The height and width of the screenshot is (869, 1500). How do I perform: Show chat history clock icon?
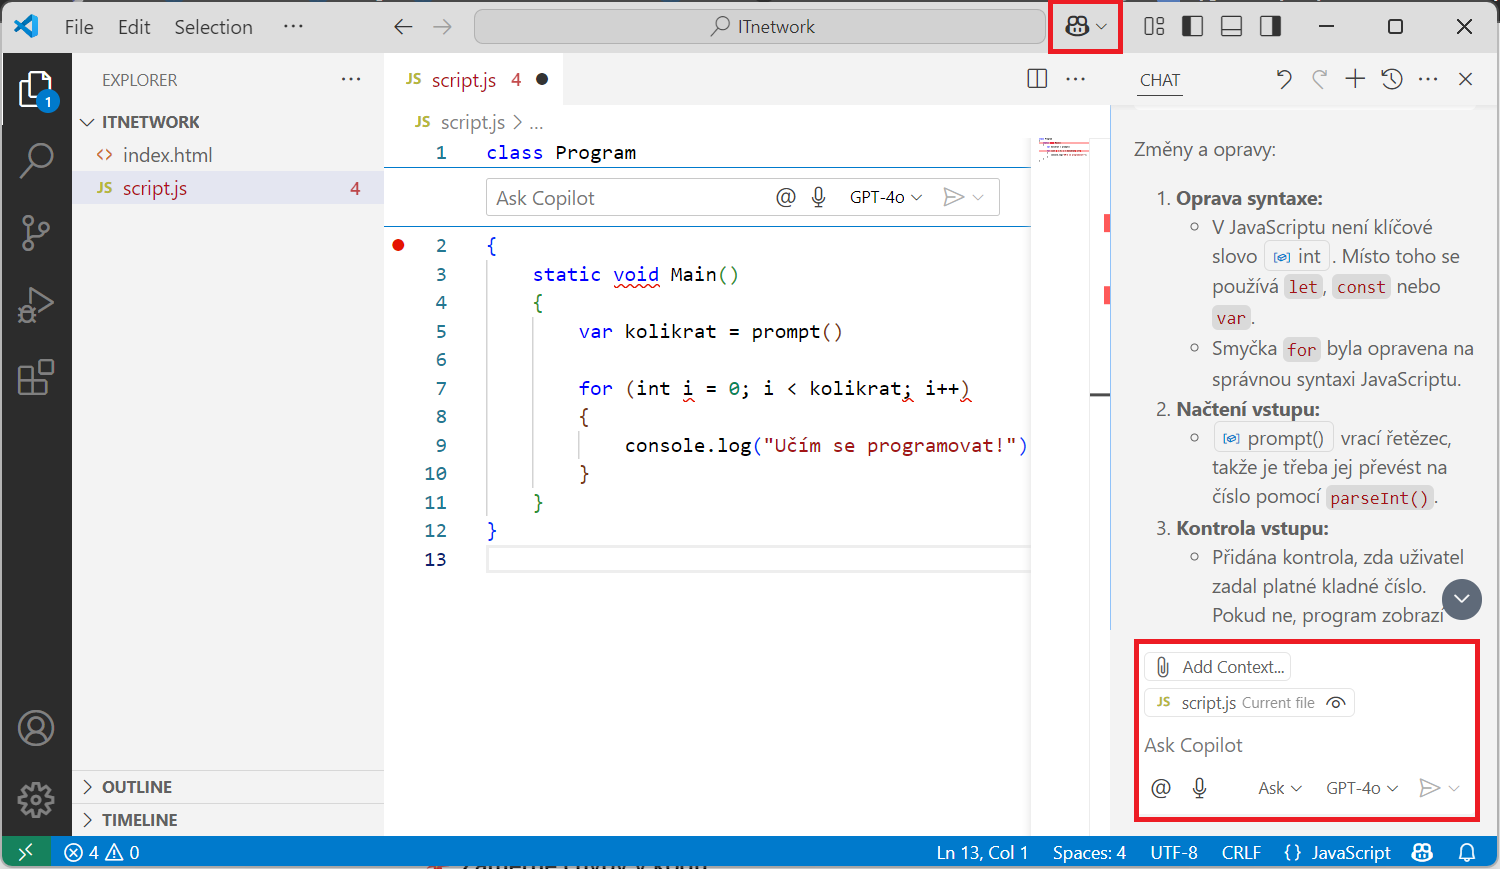[x=1392, y=79]
